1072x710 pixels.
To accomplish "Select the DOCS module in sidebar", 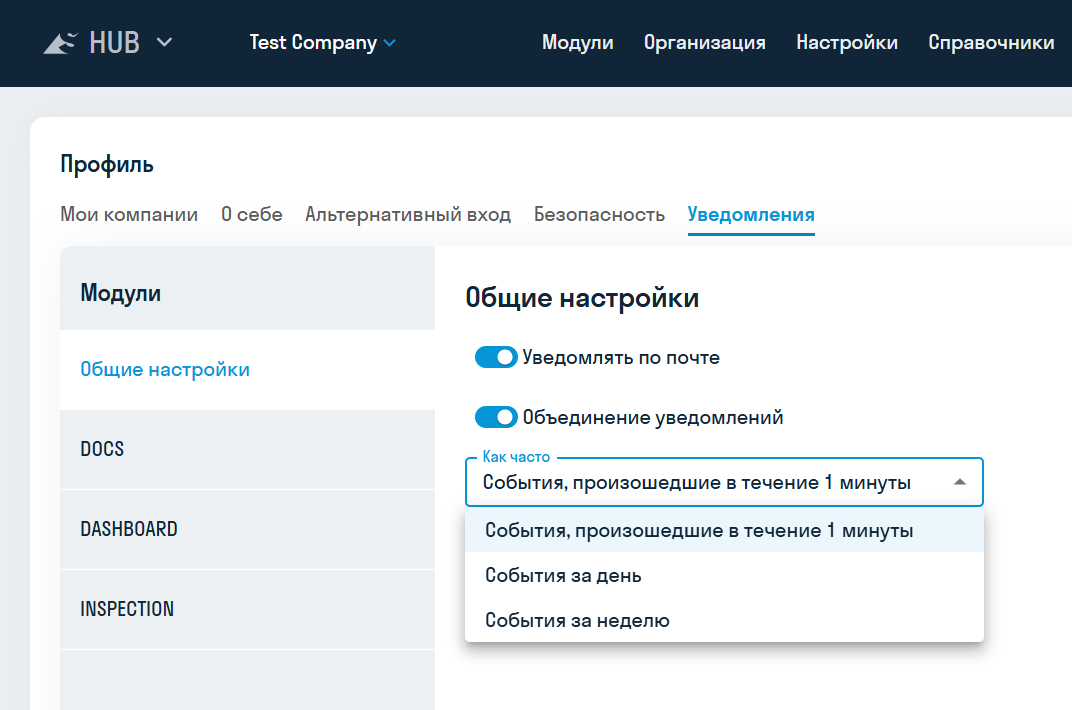I will [247, 450].
